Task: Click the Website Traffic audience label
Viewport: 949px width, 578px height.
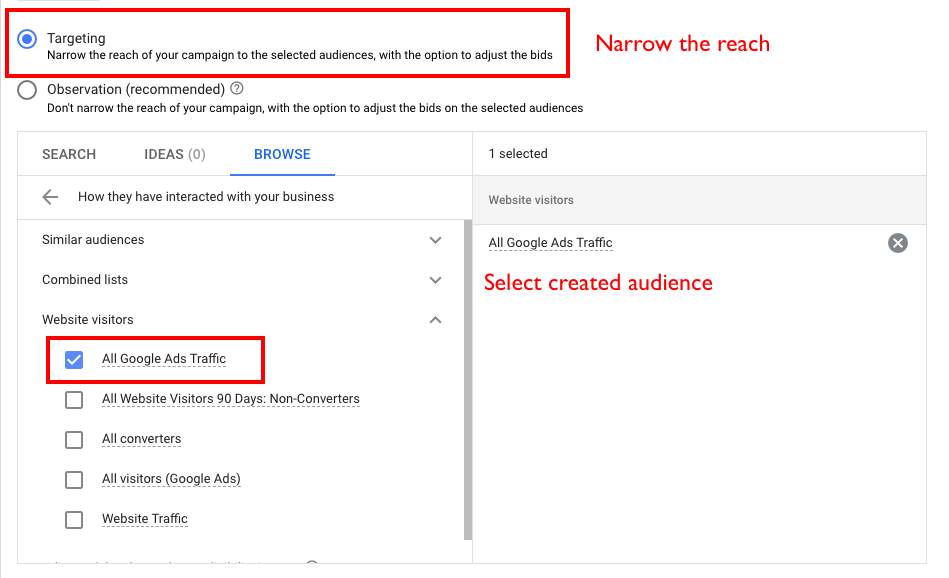Action: click(144, 519)
